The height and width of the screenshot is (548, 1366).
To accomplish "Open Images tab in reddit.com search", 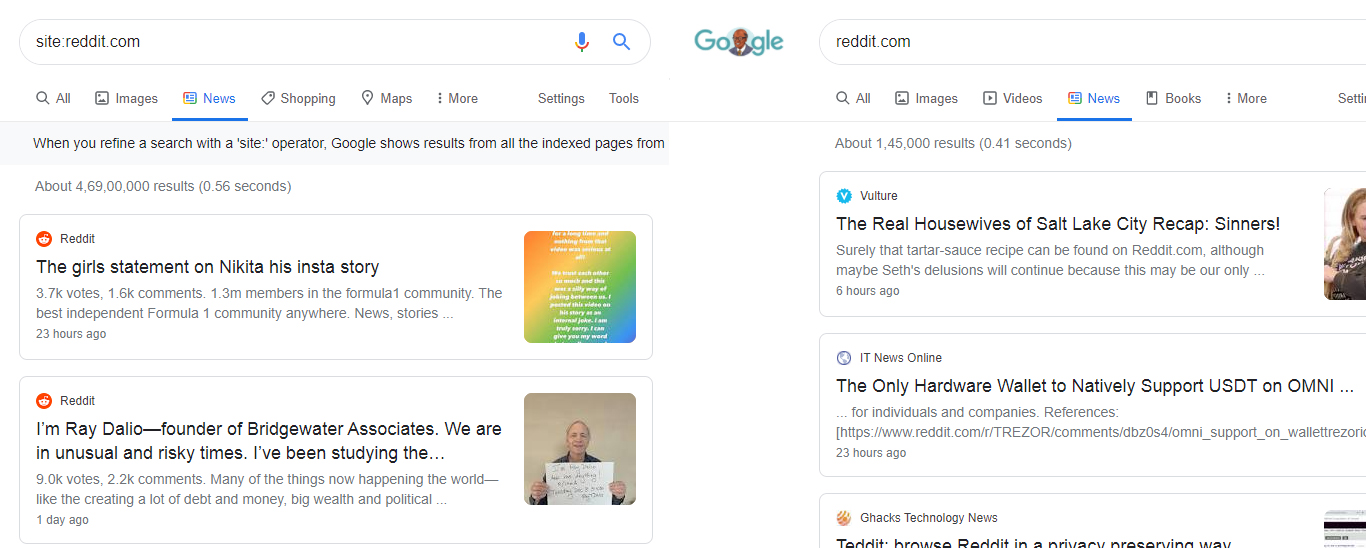I will tap(926, 98).
